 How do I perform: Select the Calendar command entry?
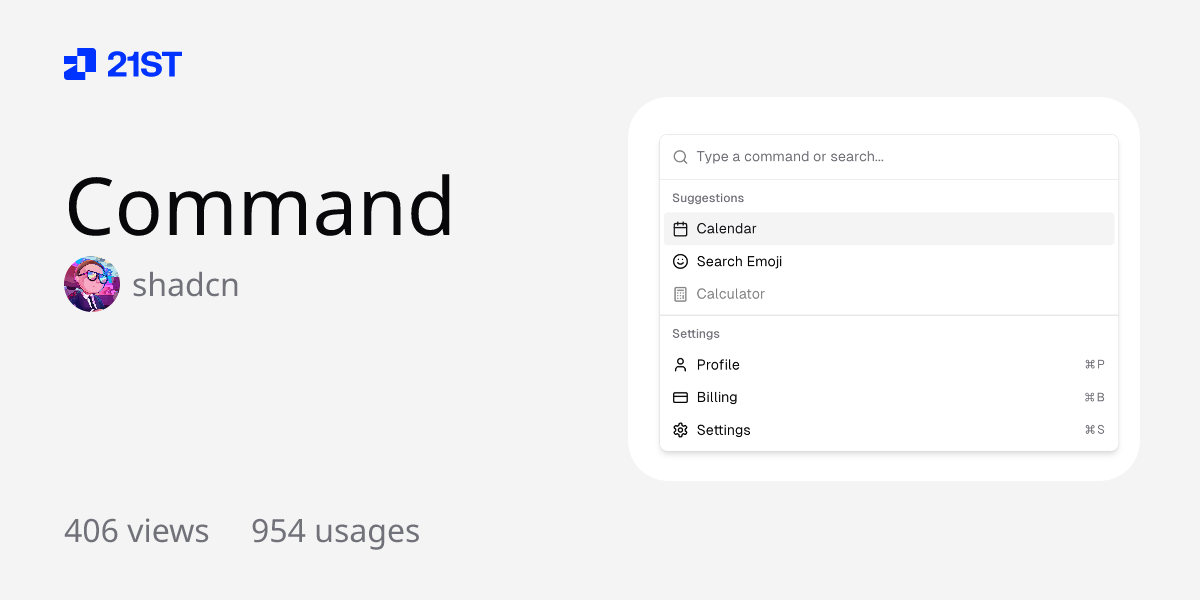tap(727, 228)
